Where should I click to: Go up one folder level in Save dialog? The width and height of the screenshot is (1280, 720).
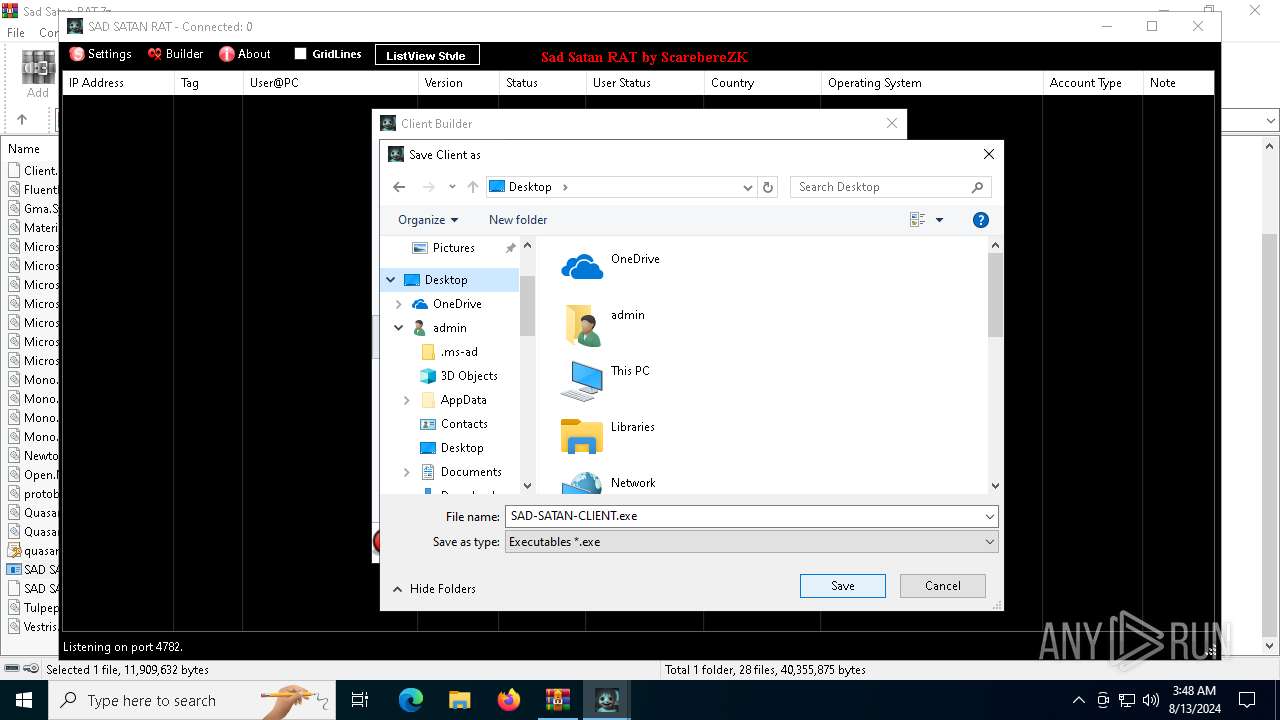473,187
